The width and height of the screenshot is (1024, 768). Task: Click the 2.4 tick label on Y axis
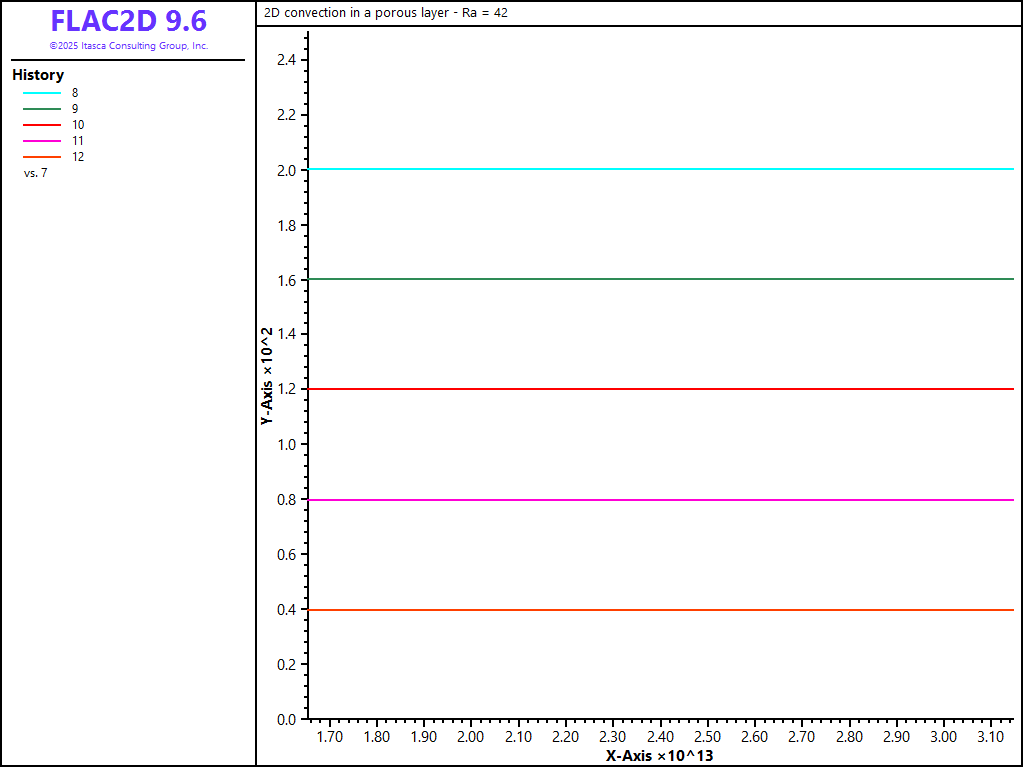click(x=287, y=60)
